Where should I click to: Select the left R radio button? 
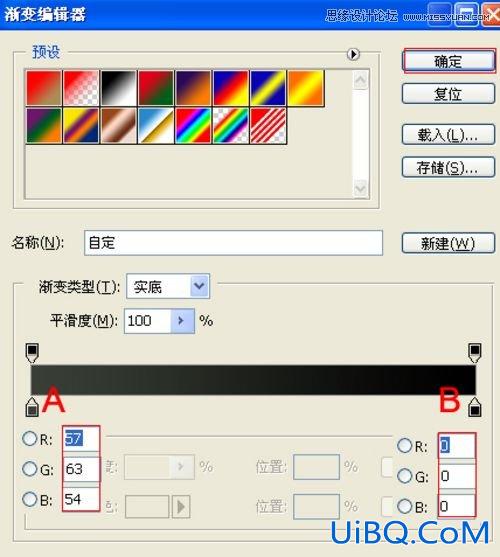[29, 439]
